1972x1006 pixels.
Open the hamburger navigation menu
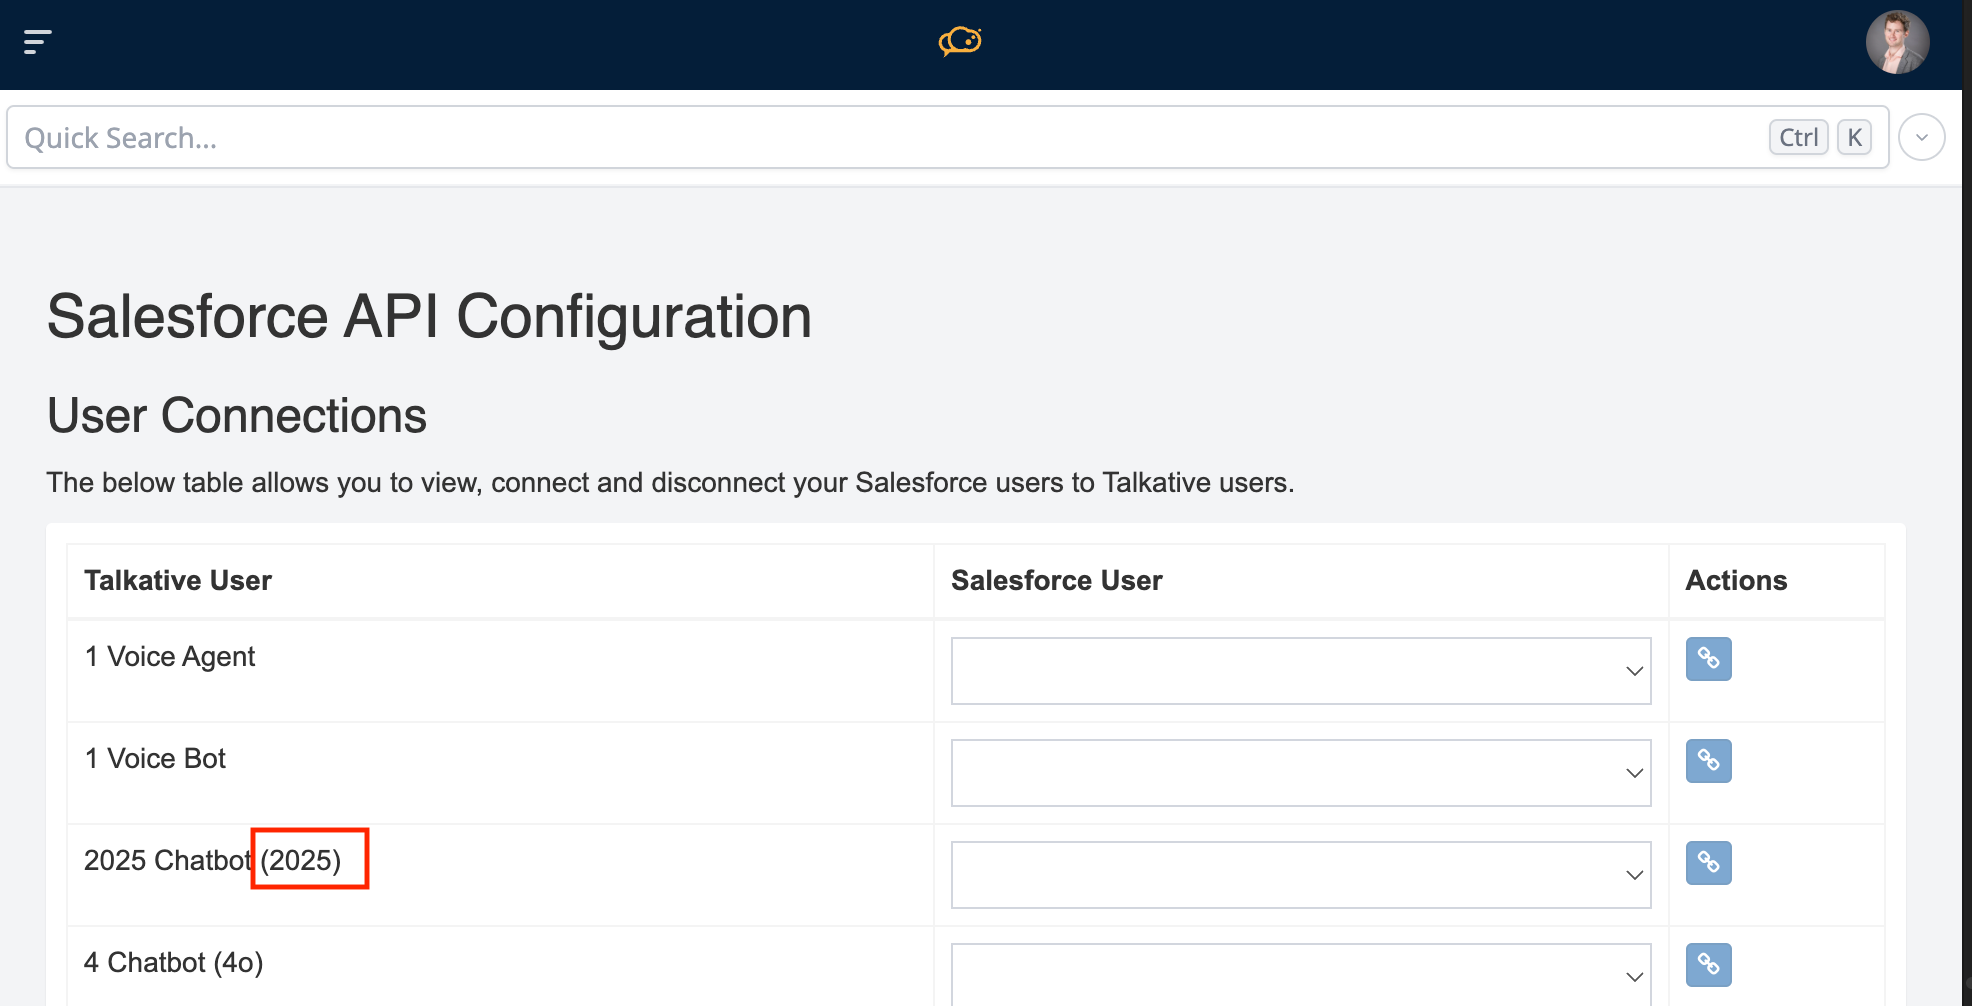coord(37,42)
